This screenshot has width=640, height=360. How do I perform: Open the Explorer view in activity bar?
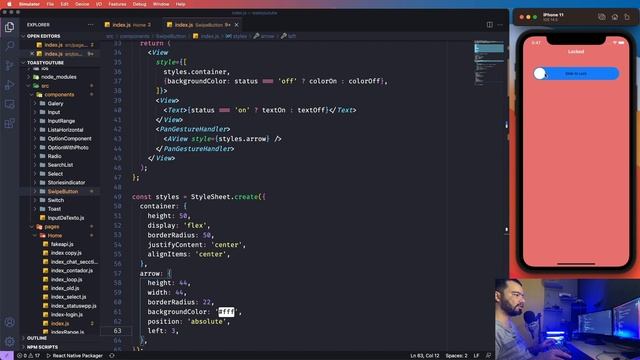point(9,27)
